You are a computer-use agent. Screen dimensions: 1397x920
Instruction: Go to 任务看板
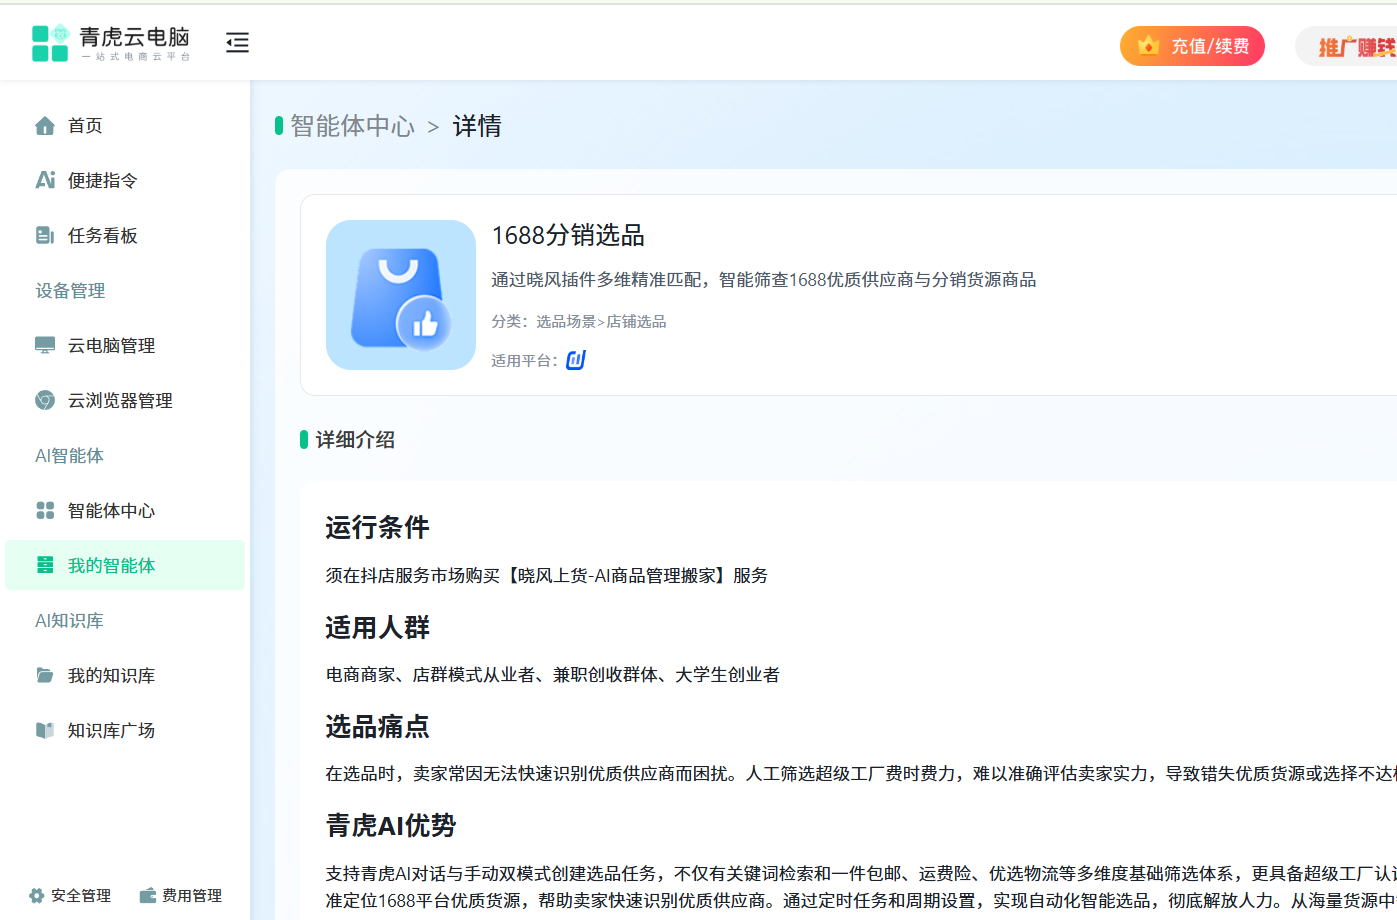125,235
